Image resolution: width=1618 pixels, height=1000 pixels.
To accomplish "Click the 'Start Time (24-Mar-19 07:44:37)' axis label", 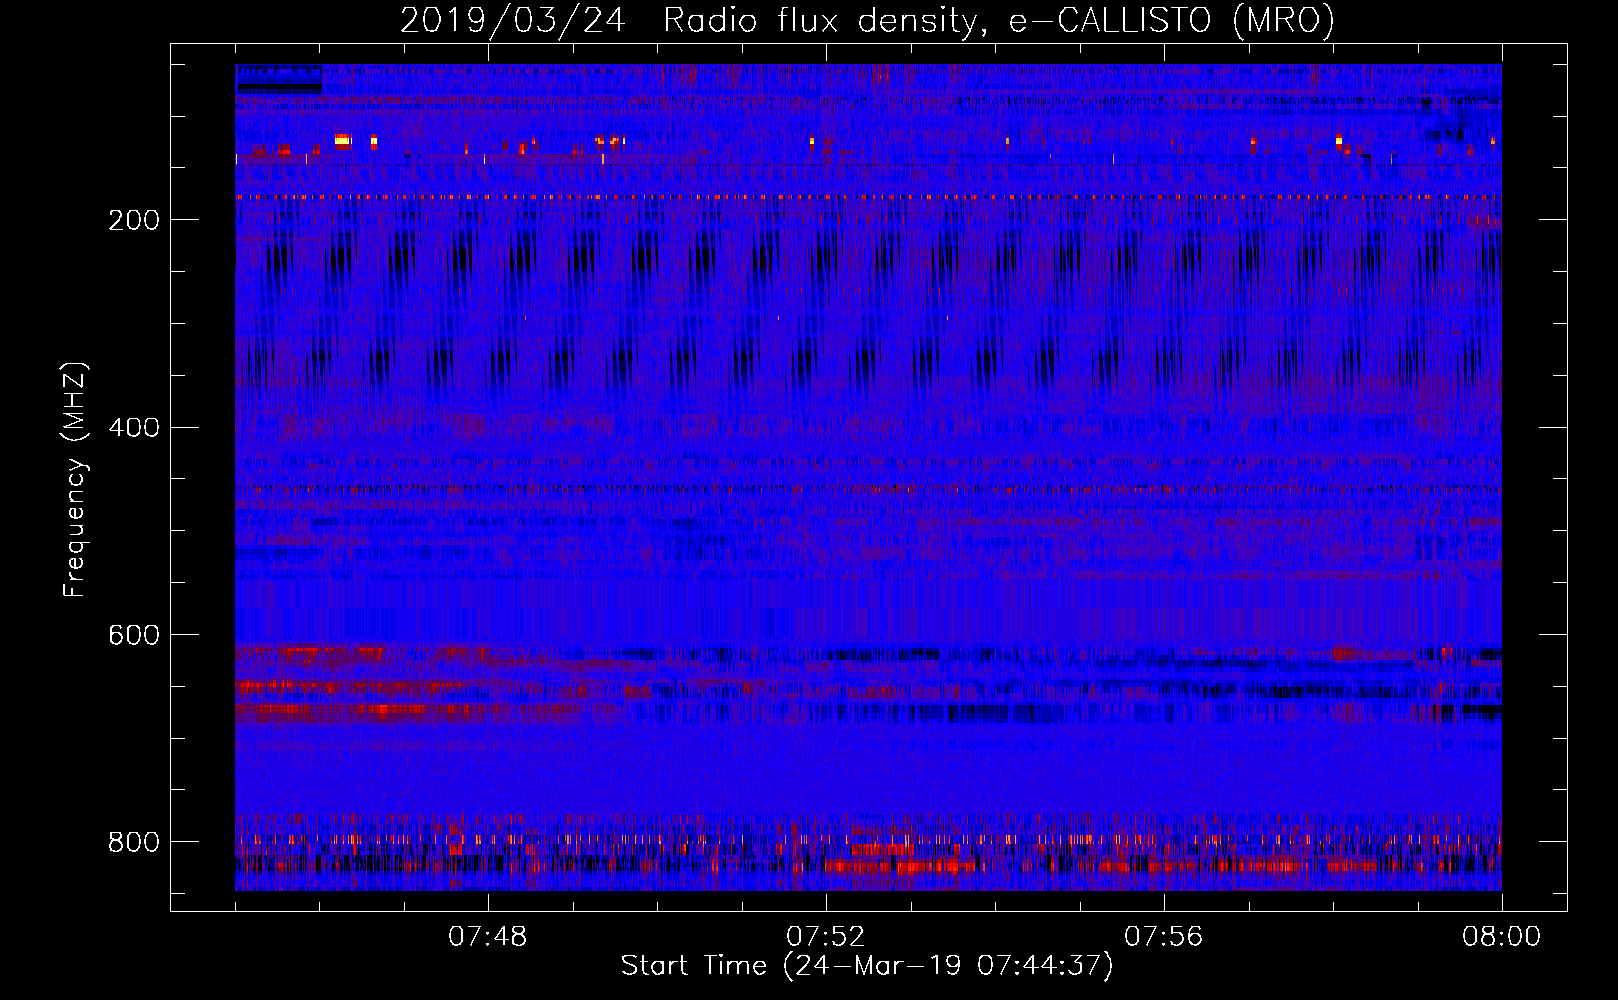I will click(867, 966).
